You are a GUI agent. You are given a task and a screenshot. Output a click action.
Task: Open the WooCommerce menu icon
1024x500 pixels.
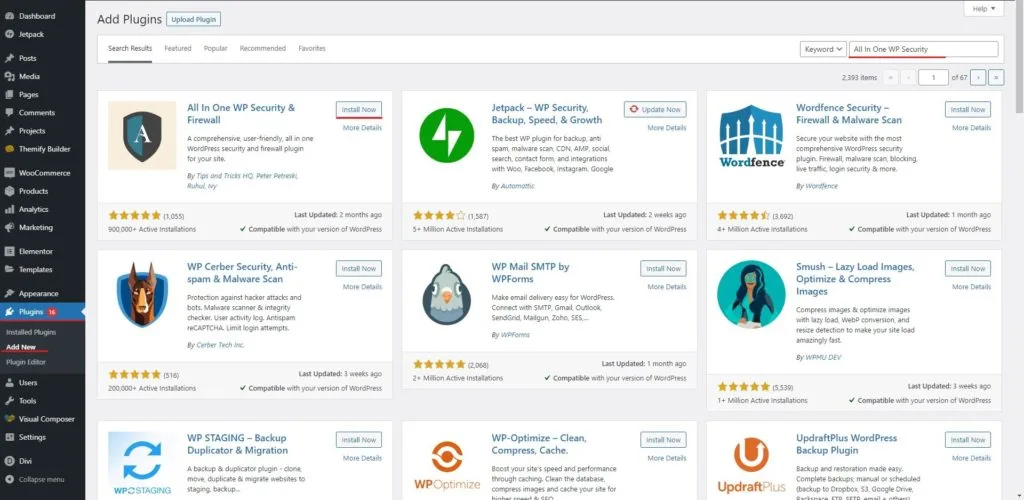(9, 173)
